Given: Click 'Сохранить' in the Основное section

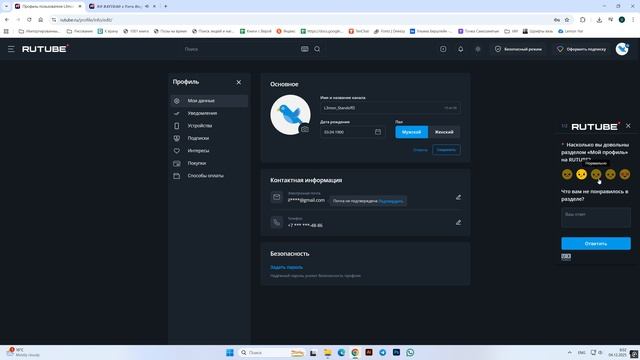Looking at the screenshot, I should point(446,150).
